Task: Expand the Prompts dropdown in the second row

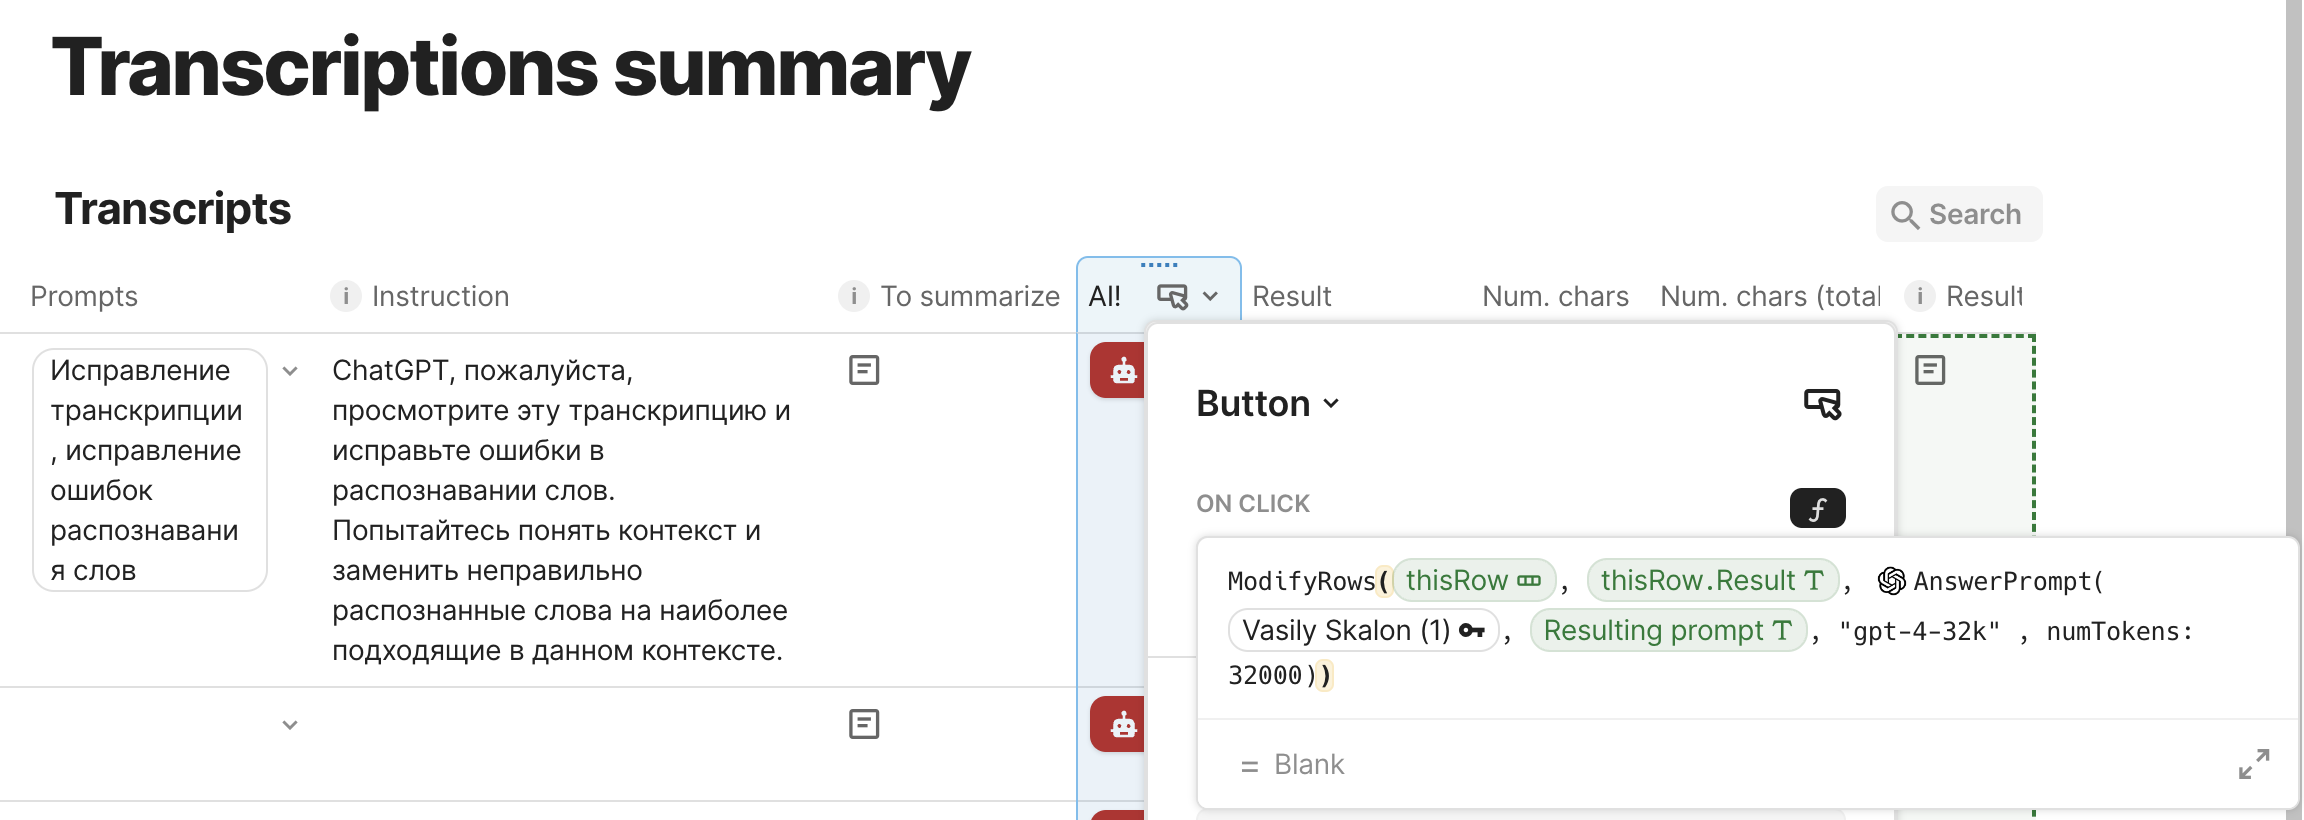Action: 290,725
